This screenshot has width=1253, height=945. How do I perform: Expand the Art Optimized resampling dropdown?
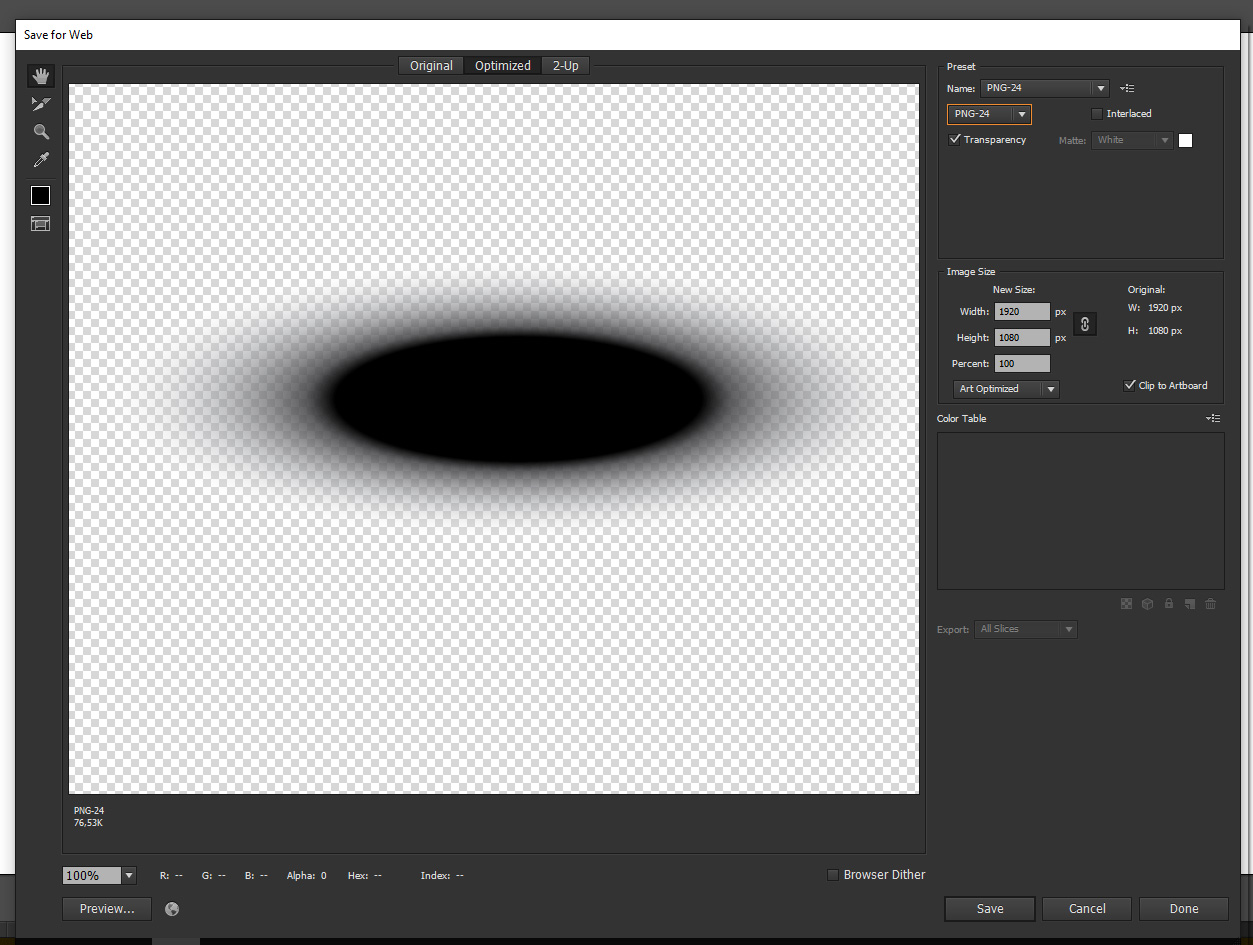[1049, 389]
